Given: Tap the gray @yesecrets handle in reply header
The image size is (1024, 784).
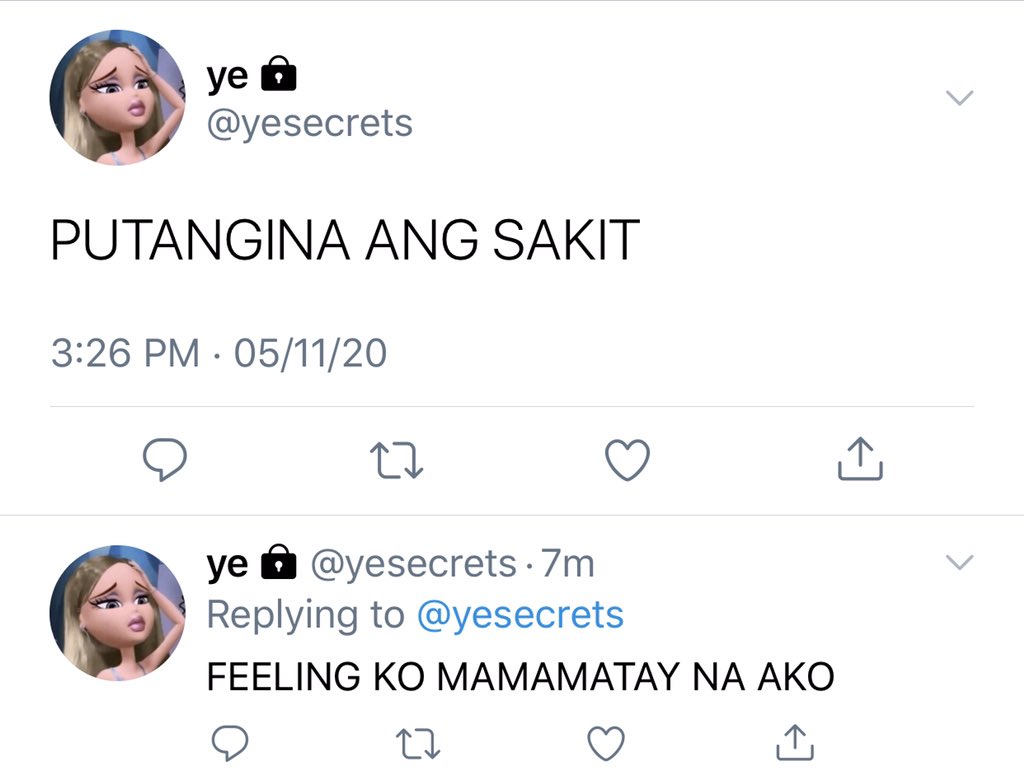Looking at the screenshot, I should pos(413,564).
